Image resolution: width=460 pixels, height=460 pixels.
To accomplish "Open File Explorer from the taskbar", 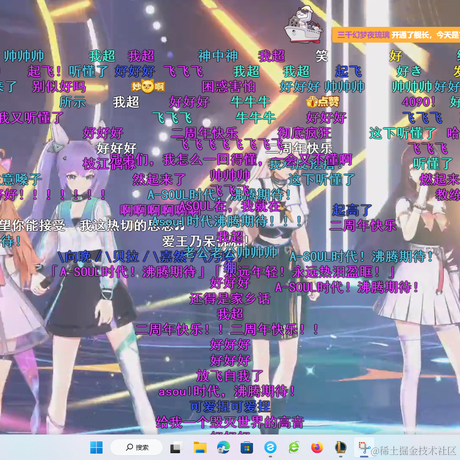I will 200,448.
